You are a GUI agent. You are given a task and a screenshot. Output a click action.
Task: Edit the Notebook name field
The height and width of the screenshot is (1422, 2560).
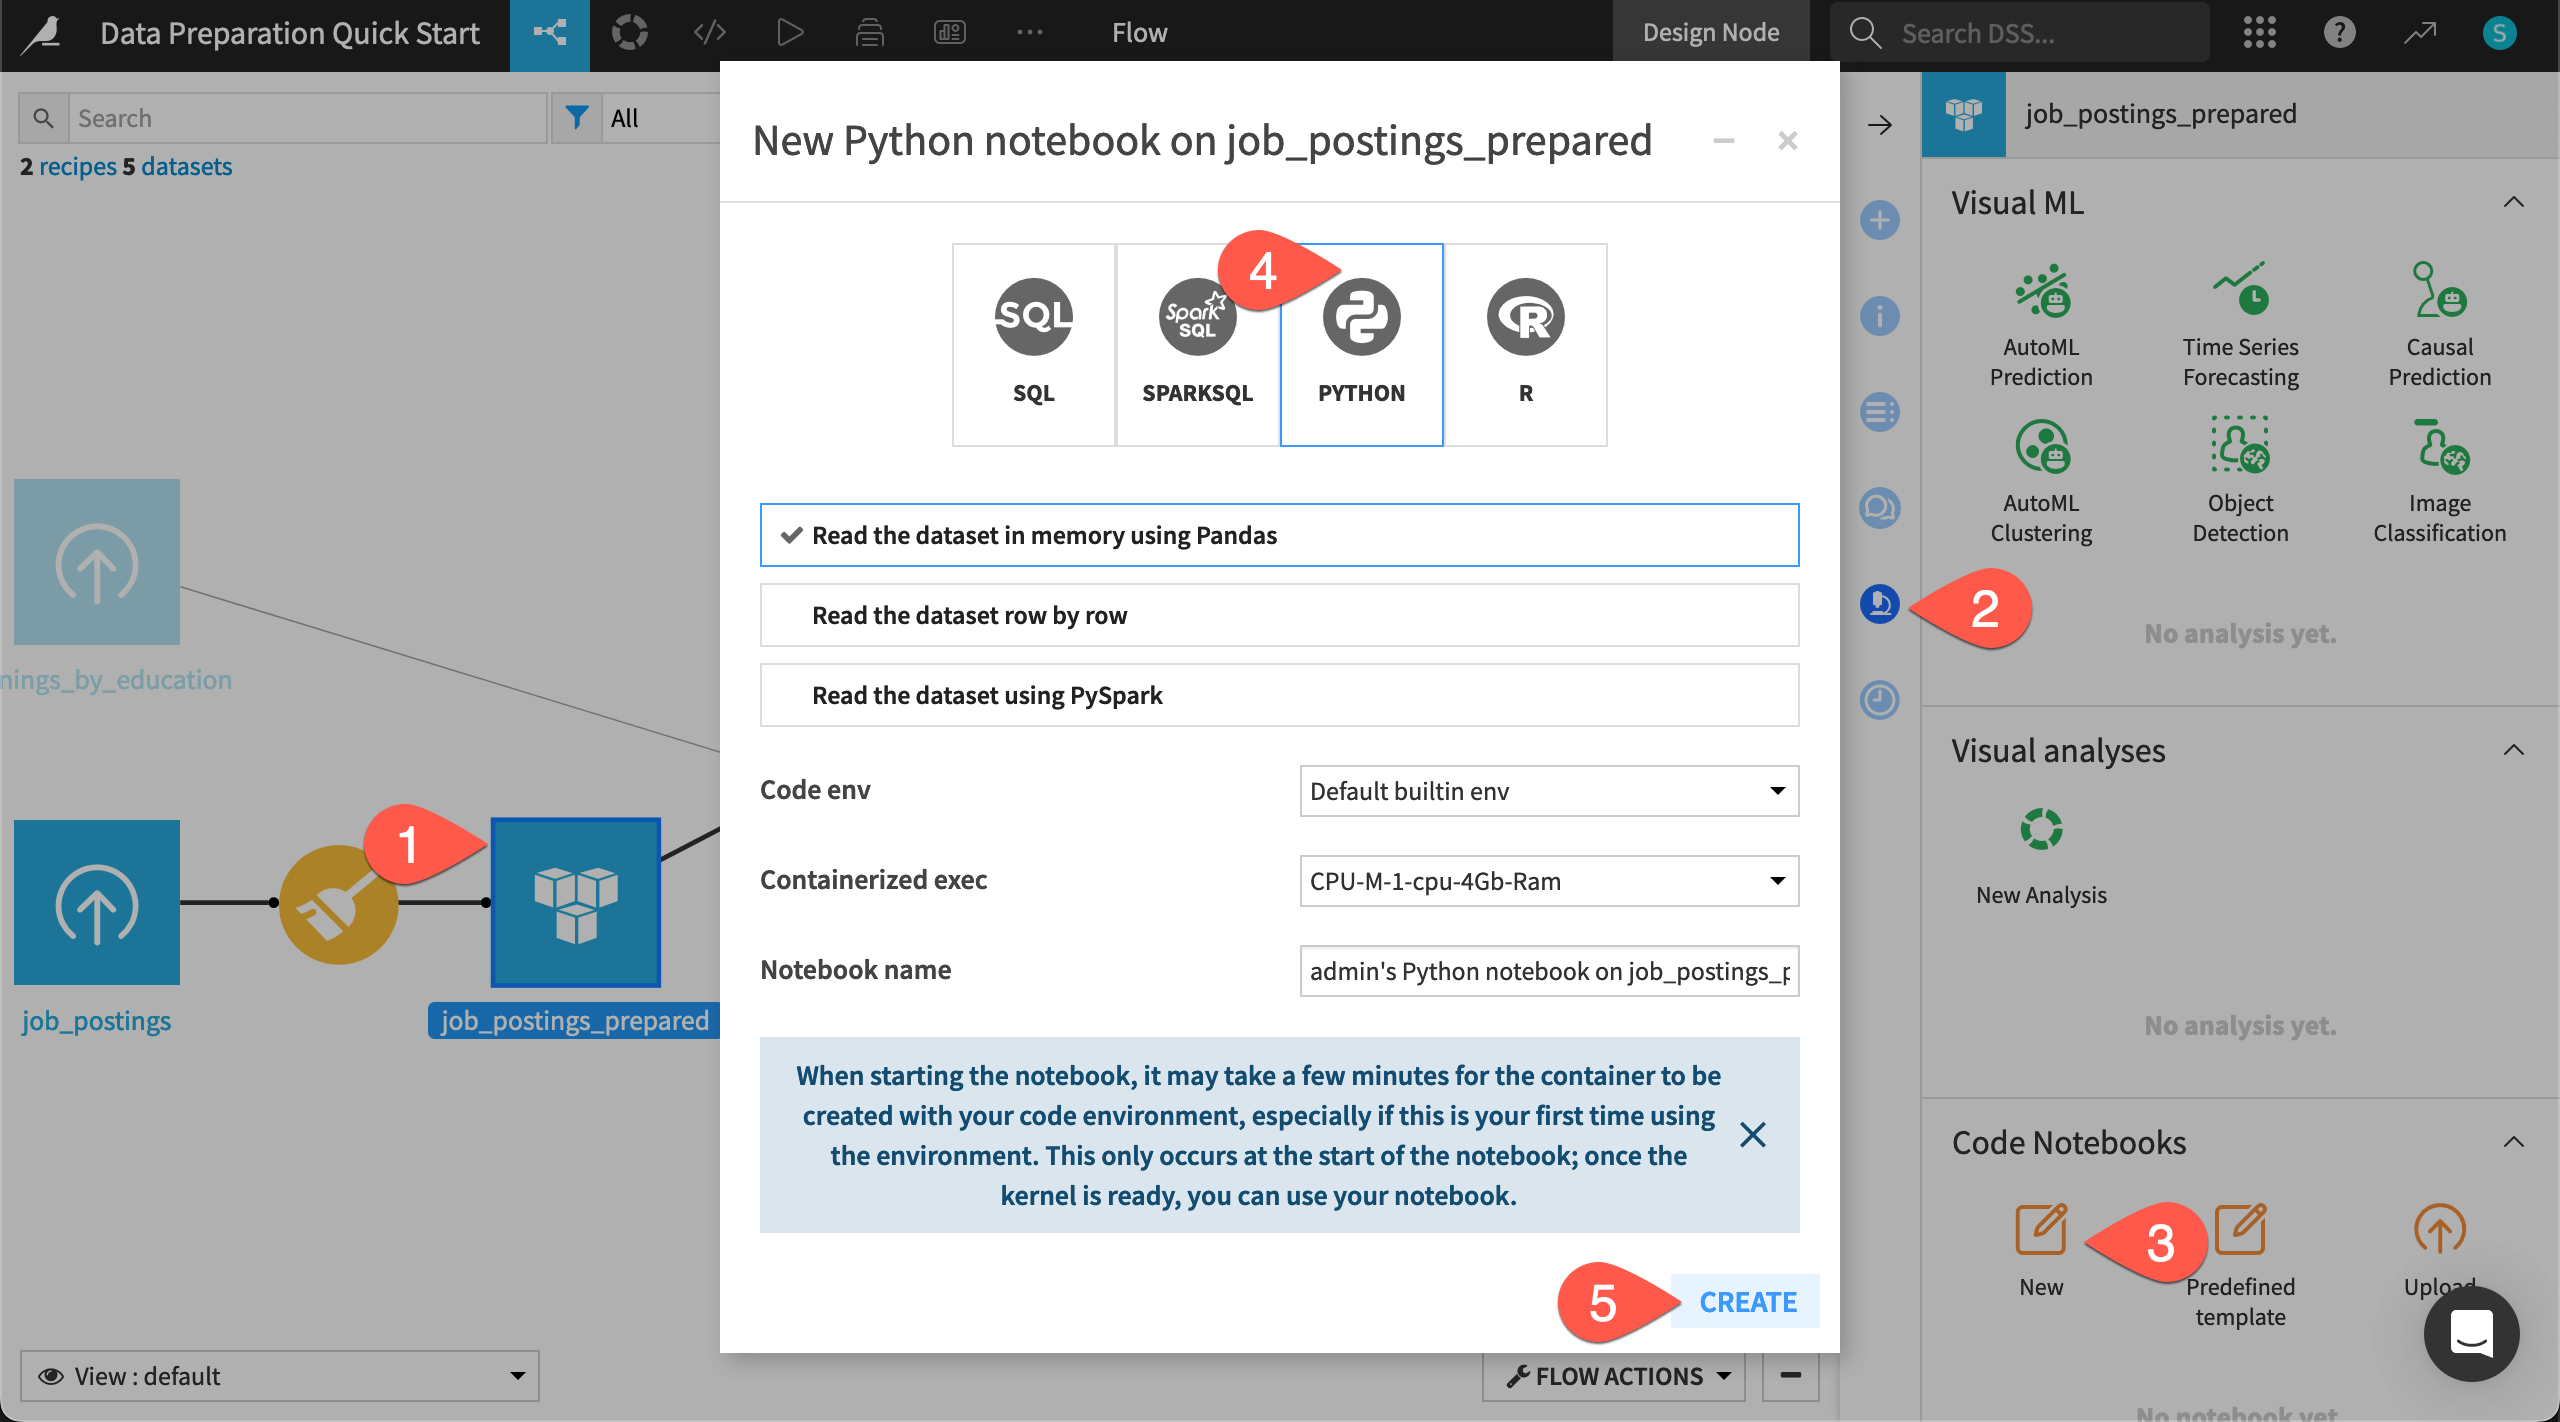point(1547,970)
